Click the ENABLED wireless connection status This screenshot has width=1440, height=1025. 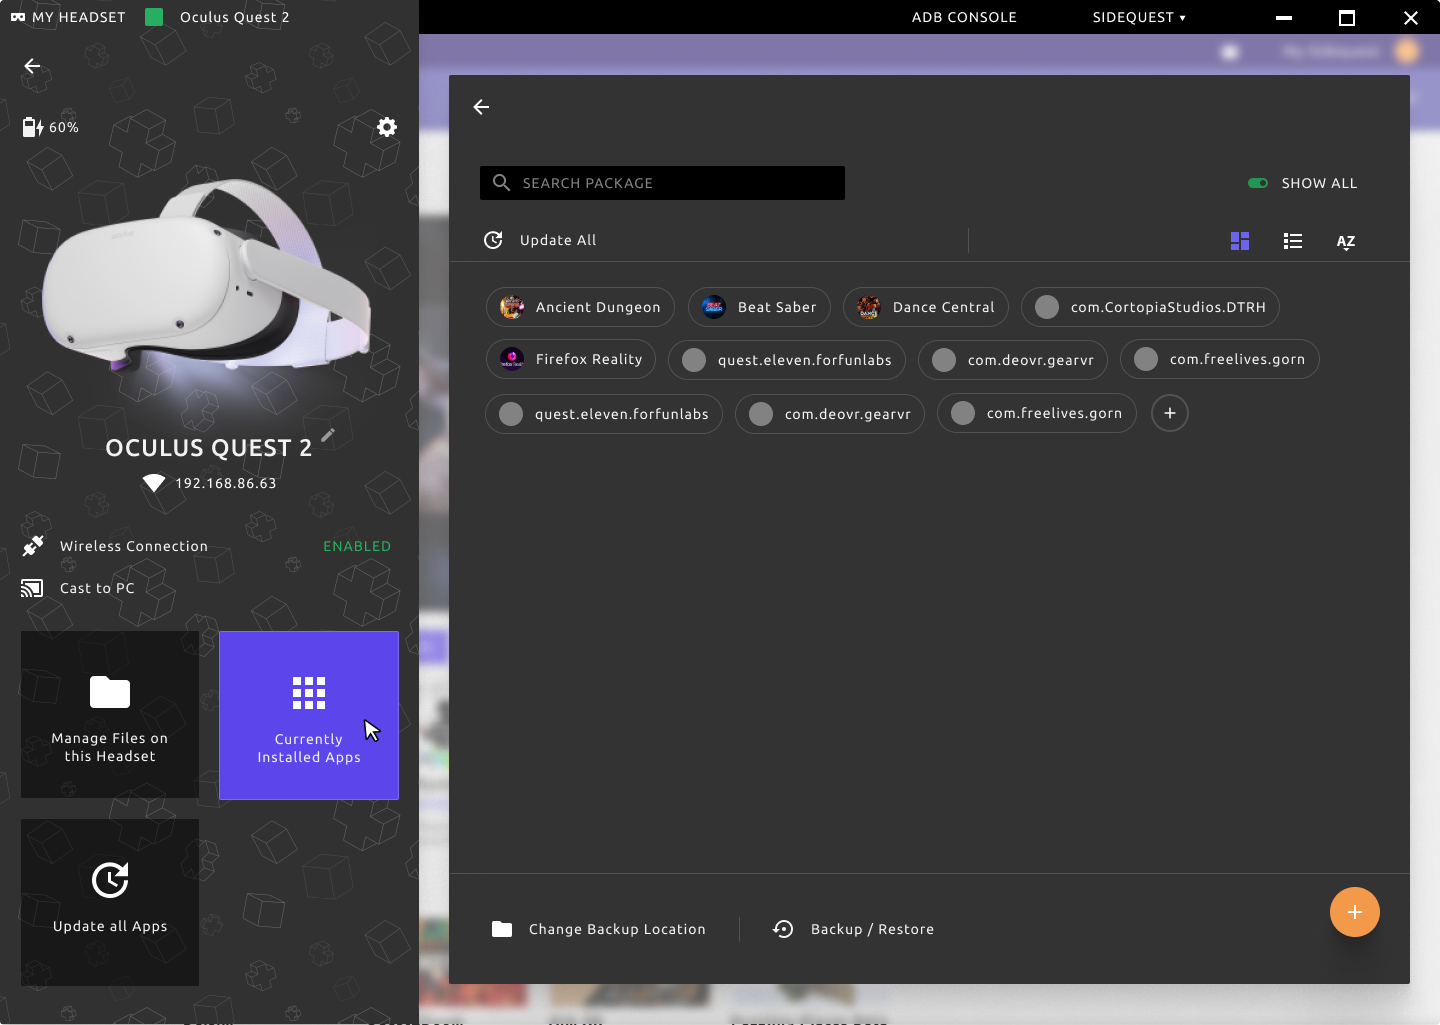click(x=357, y=546)
